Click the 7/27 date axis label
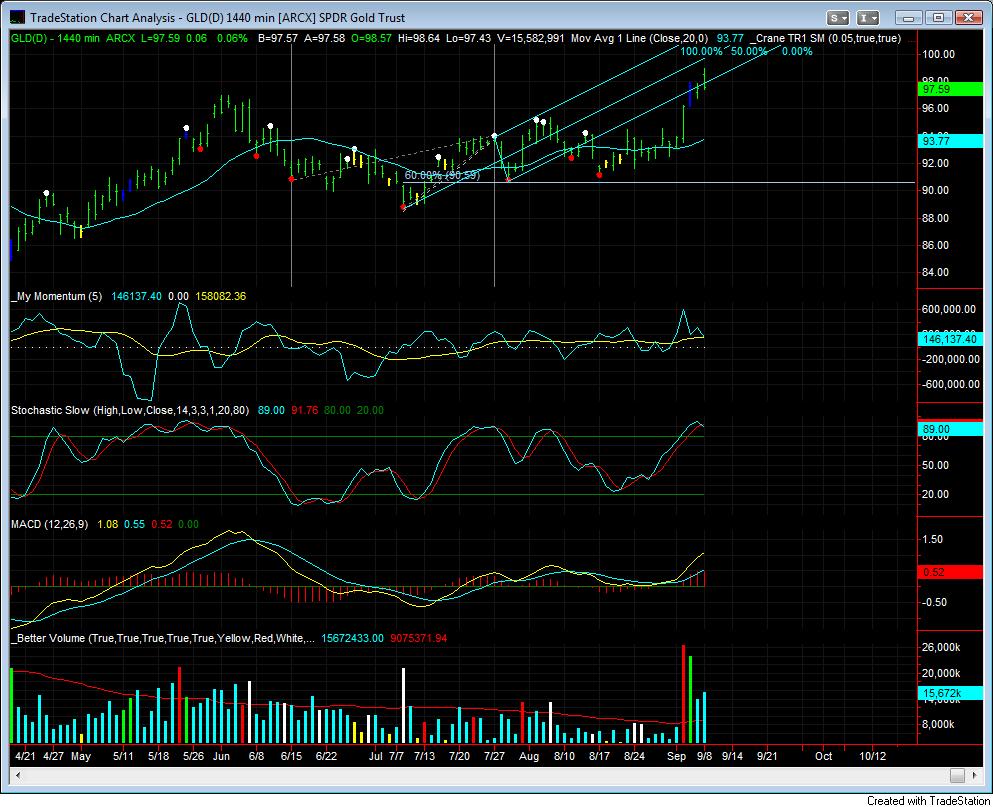This screenshot has height=807, width=993. [494, 756]
